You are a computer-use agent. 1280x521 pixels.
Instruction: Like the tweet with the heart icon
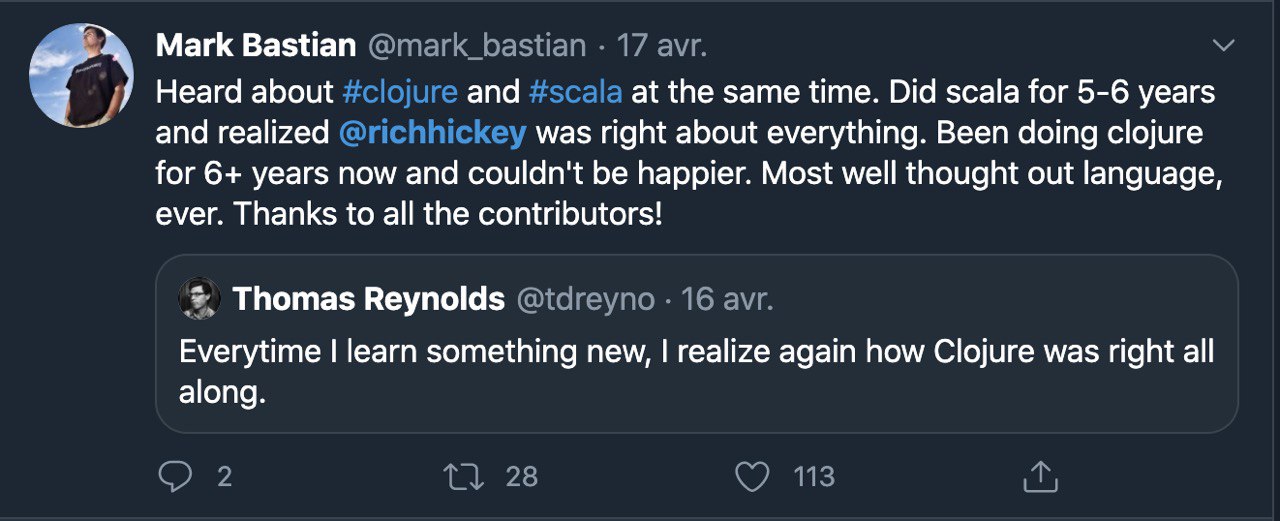(752, 477)
